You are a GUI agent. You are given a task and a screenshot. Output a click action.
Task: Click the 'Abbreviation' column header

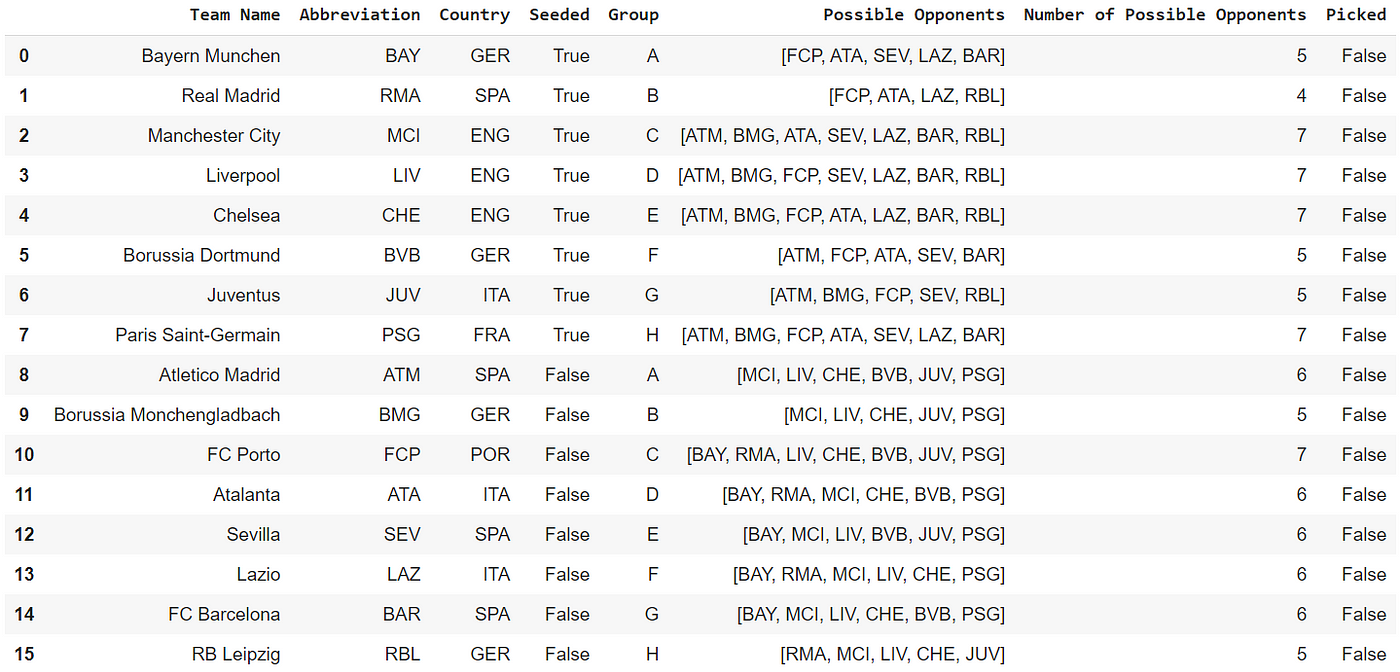pyautogui.click(x=360, y=15)
